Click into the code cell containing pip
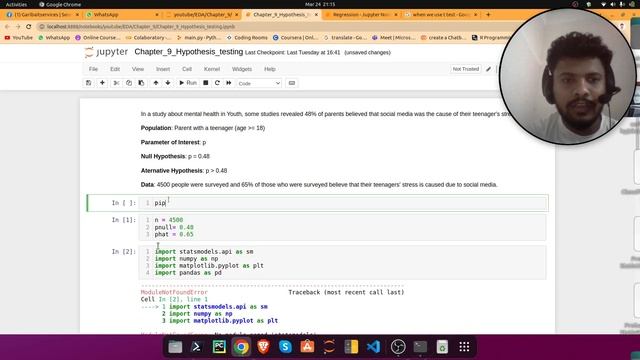Image resolution: width=640 pixels, height=360 pixels. pyautogui.click(x=342, y=203)
